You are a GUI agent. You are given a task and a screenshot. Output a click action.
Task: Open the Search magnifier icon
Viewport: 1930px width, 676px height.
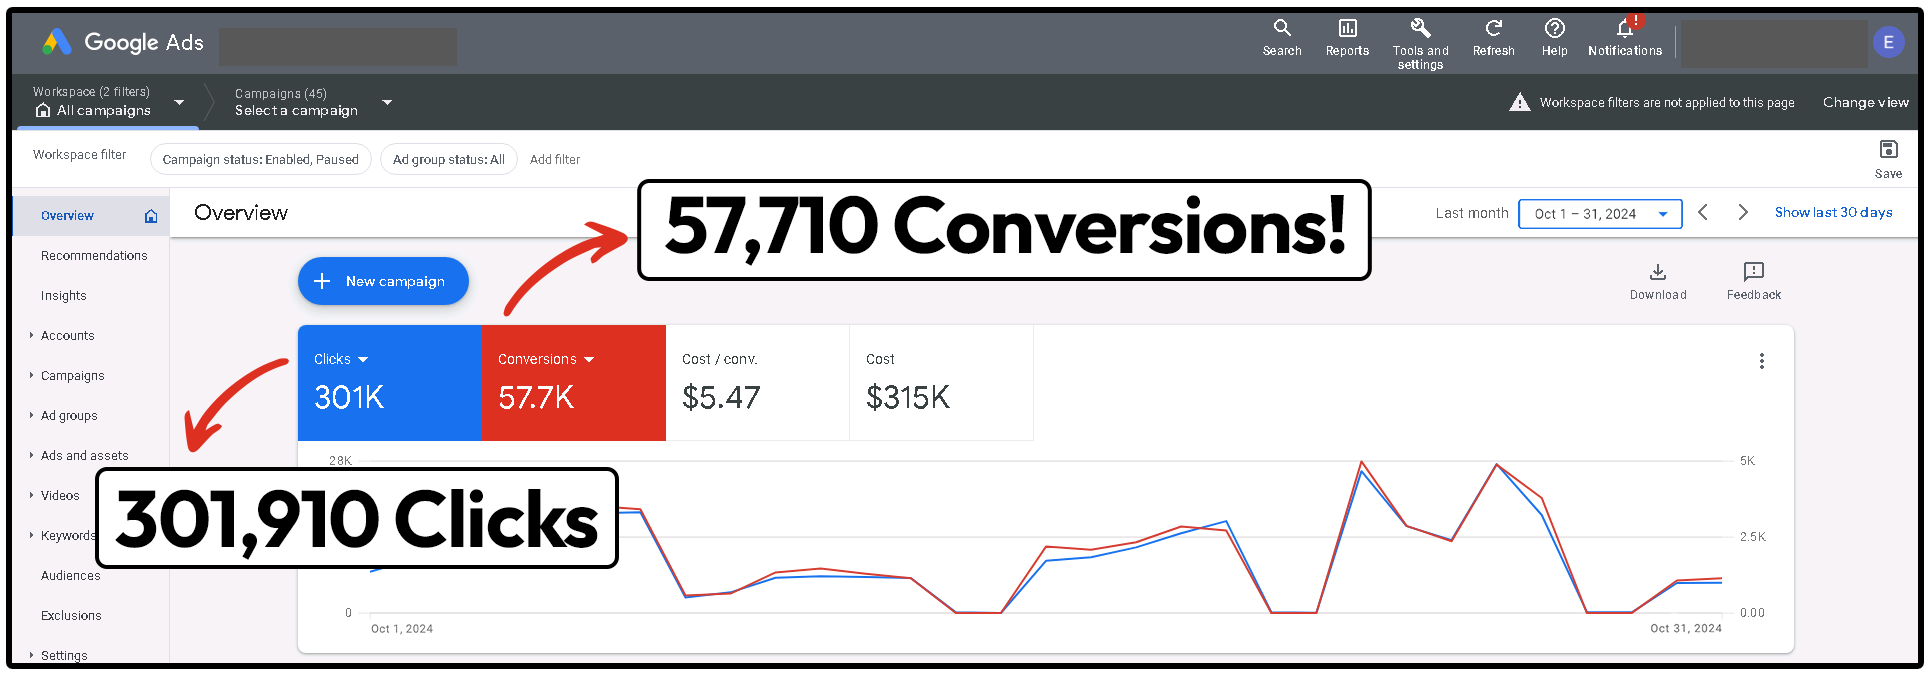1281,29
